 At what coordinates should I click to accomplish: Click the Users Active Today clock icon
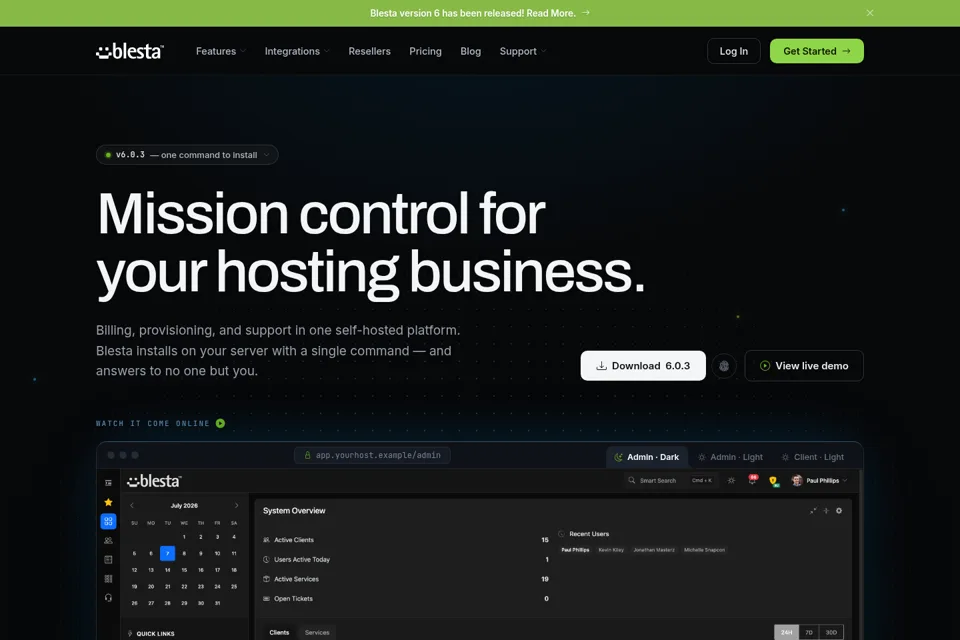click(x=266, y=560)
